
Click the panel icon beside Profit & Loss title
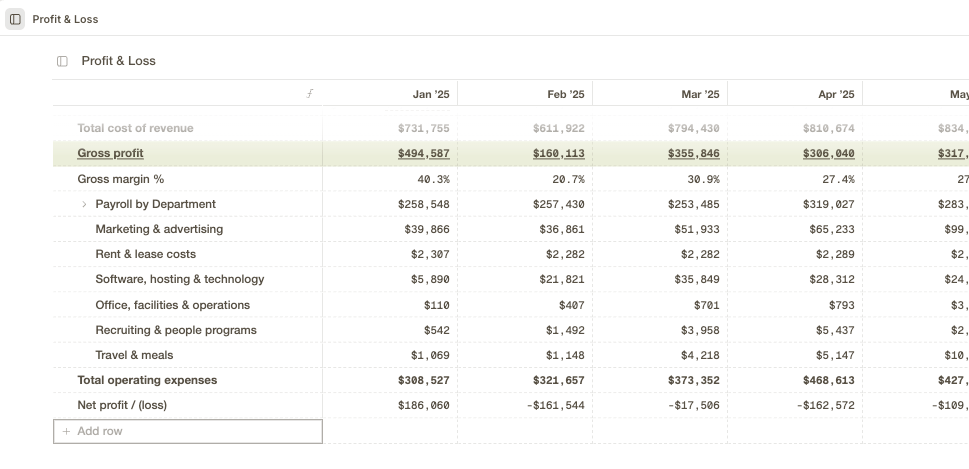pos(62,61)
